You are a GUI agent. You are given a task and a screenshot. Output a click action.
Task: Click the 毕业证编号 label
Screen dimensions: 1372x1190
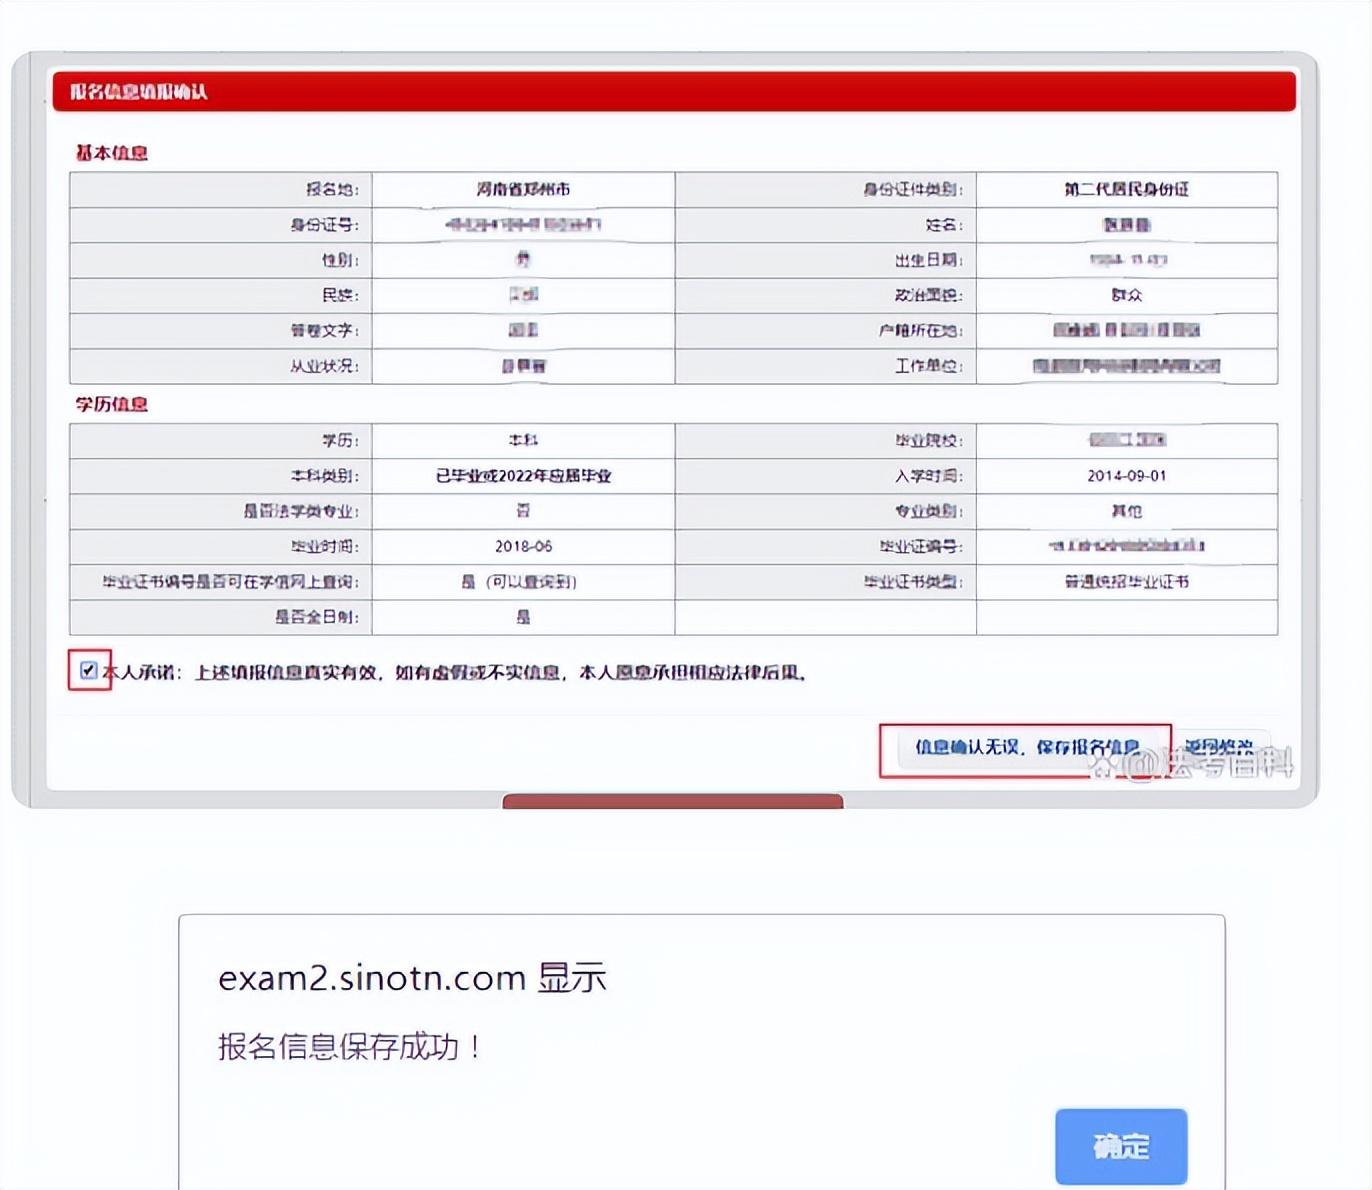(x=921, y=546)
